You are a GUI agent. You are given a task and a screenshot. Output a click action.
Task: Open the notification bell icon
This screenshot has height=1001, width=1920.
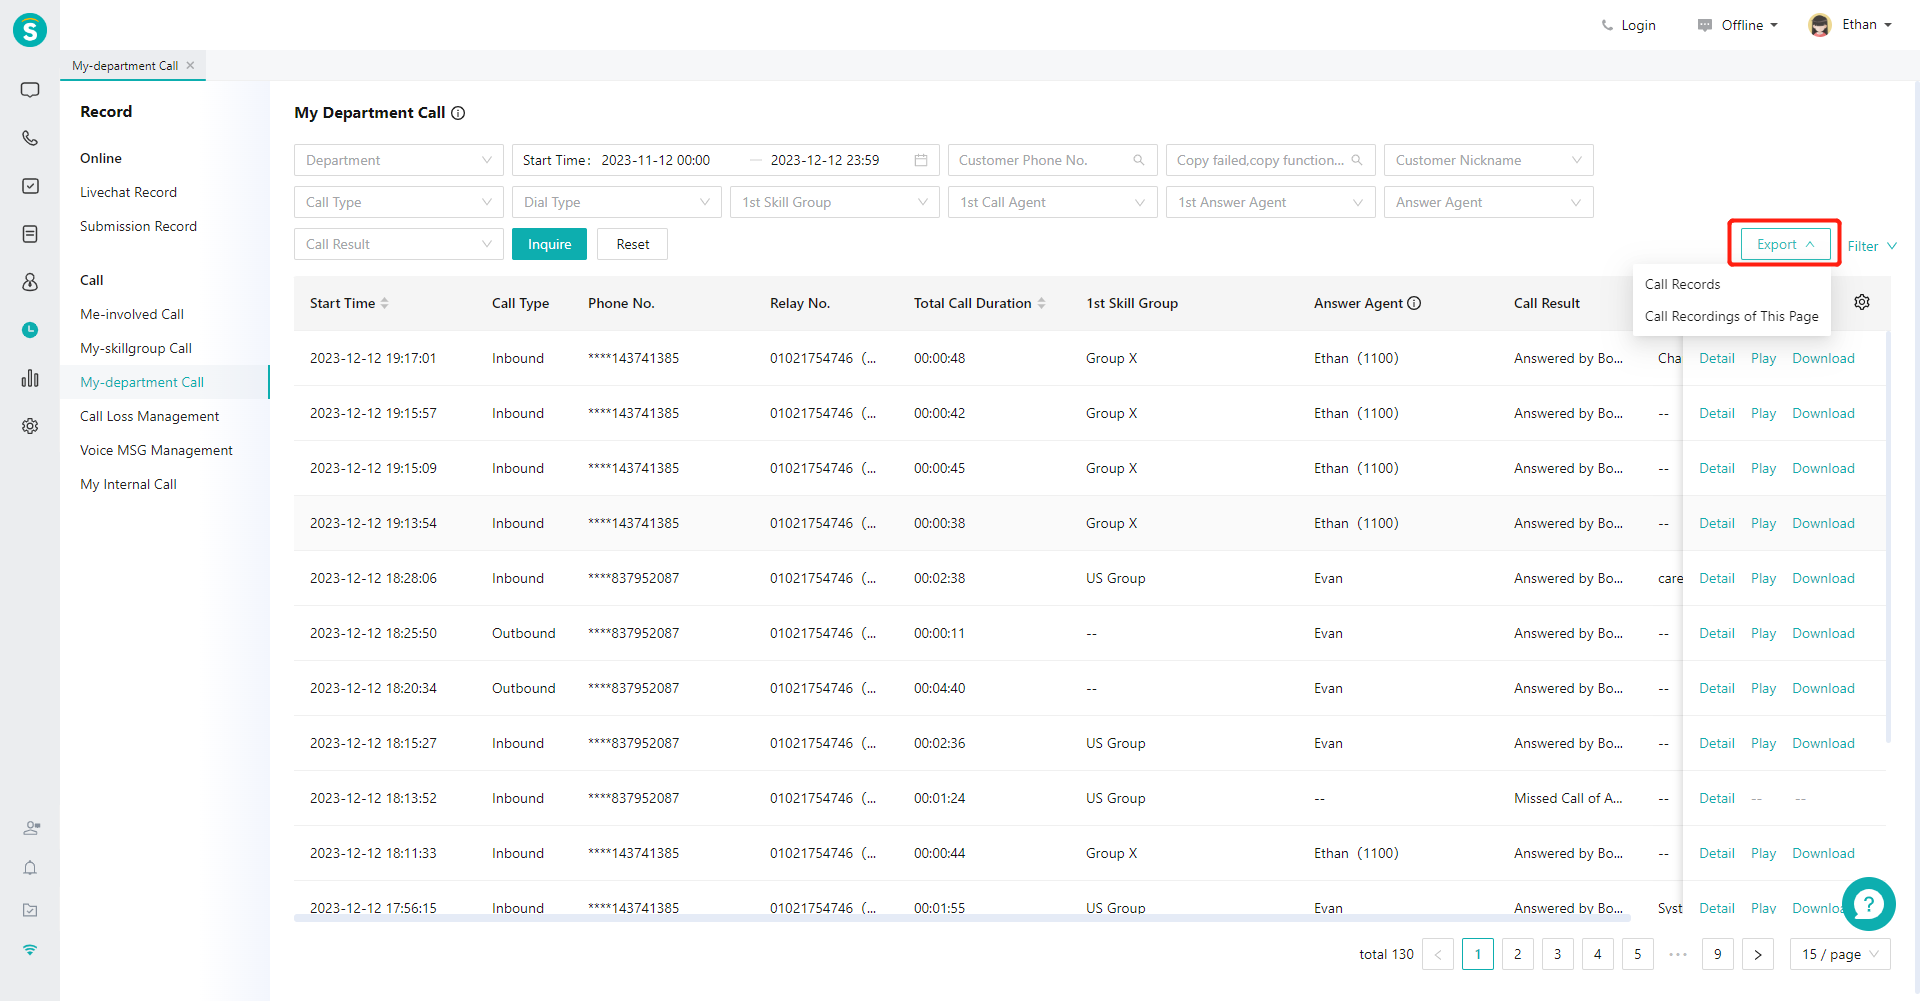pos(30,868)
